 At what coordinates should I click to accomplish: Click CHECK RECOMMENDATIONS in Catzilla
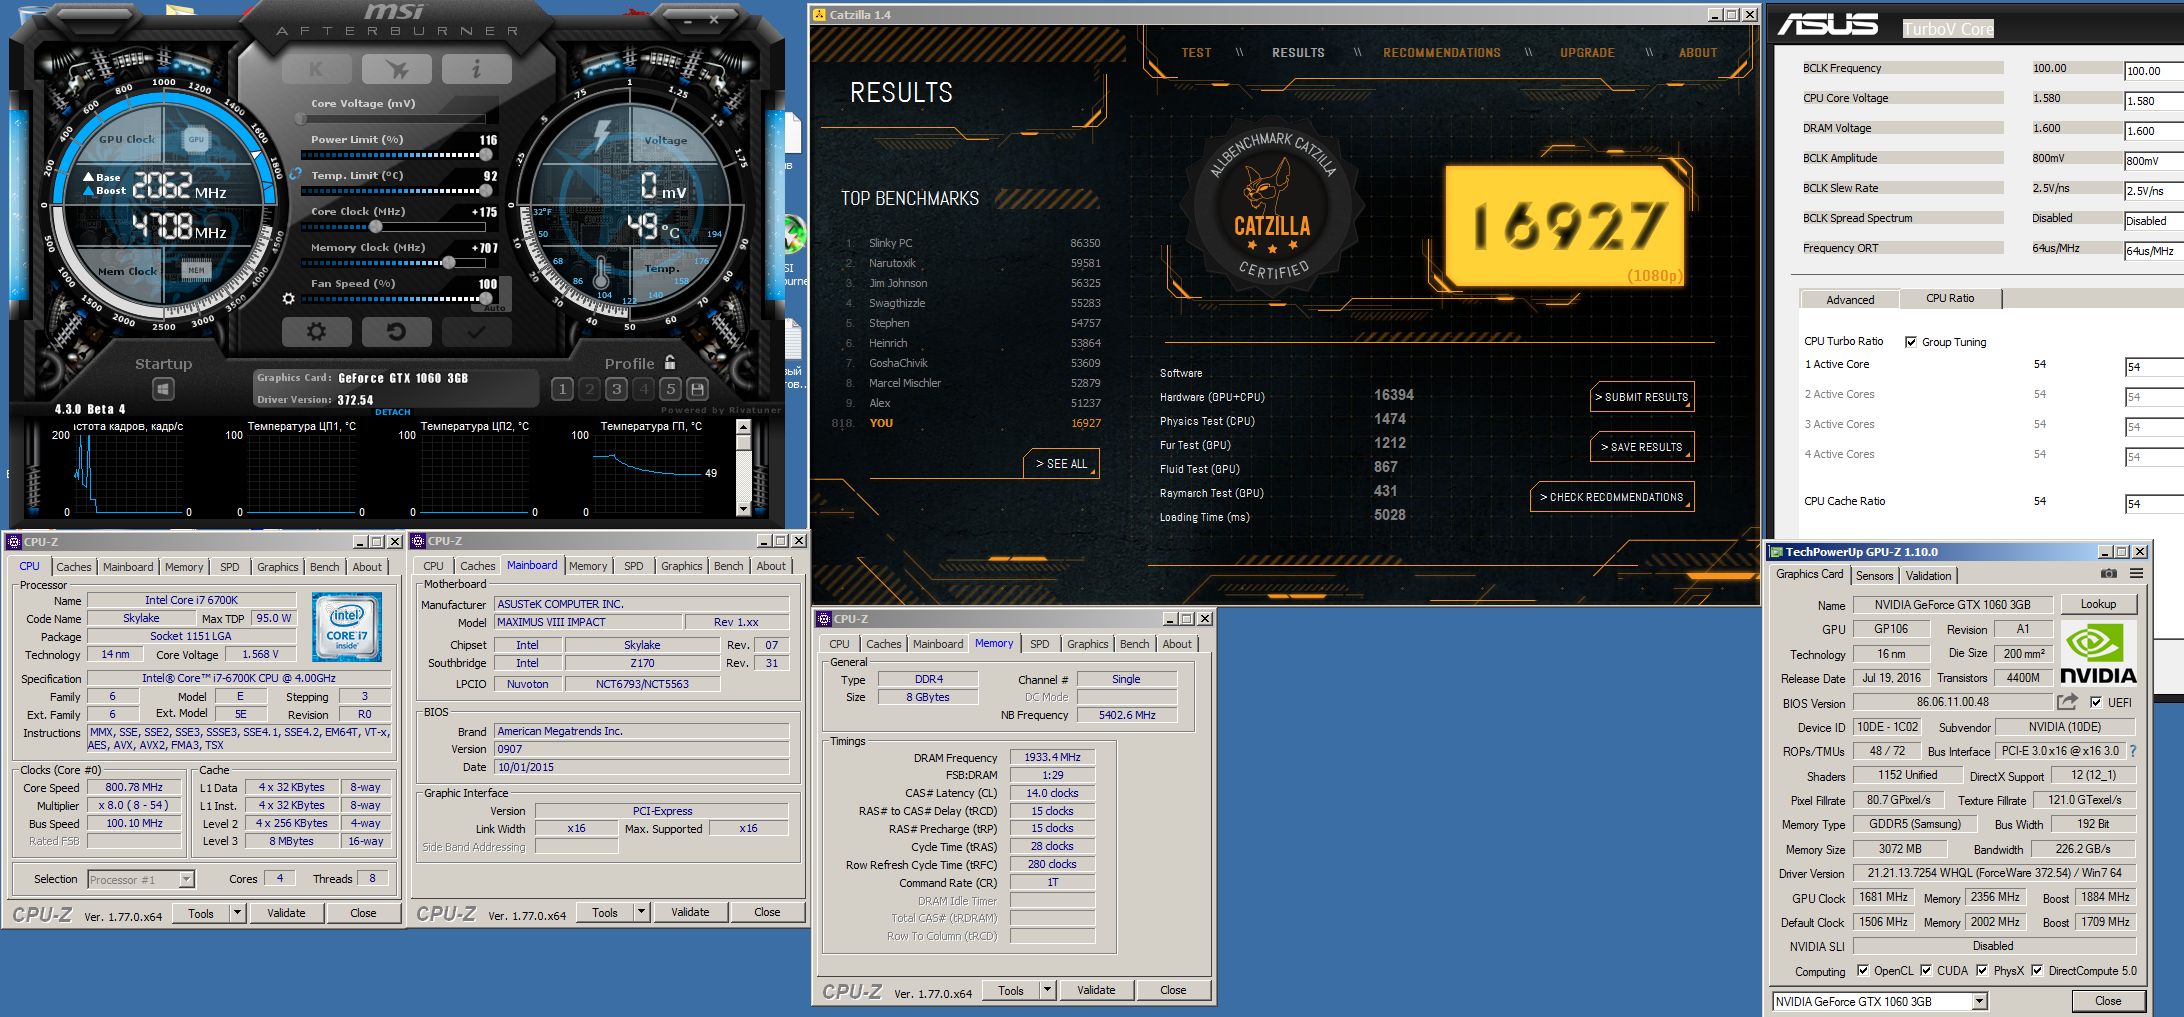[x=1611, y=497]
